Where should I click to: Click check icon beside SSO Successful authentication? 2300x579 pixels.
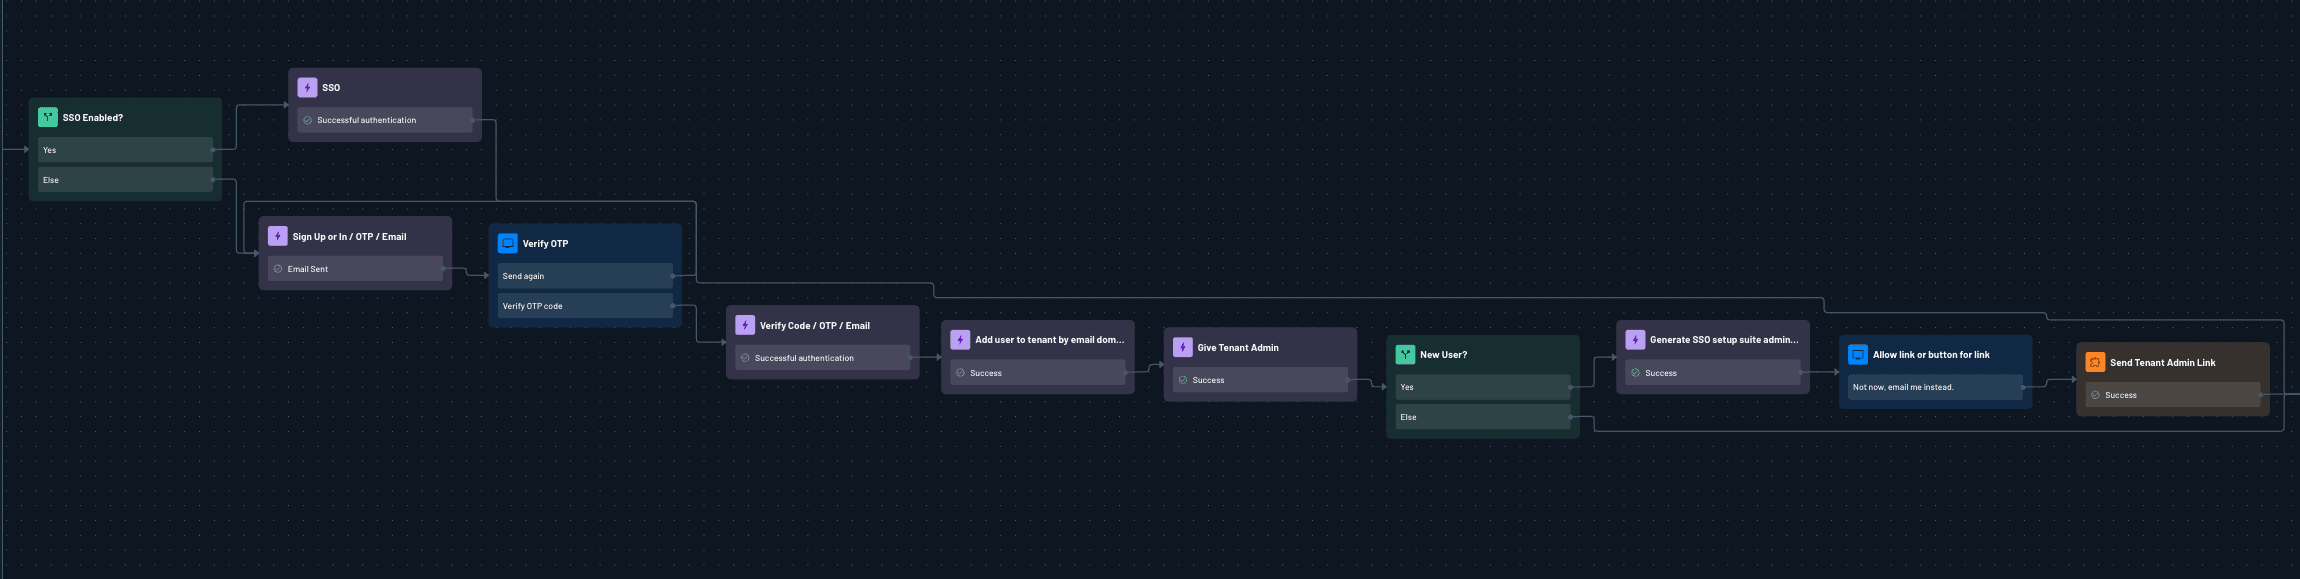308,120
